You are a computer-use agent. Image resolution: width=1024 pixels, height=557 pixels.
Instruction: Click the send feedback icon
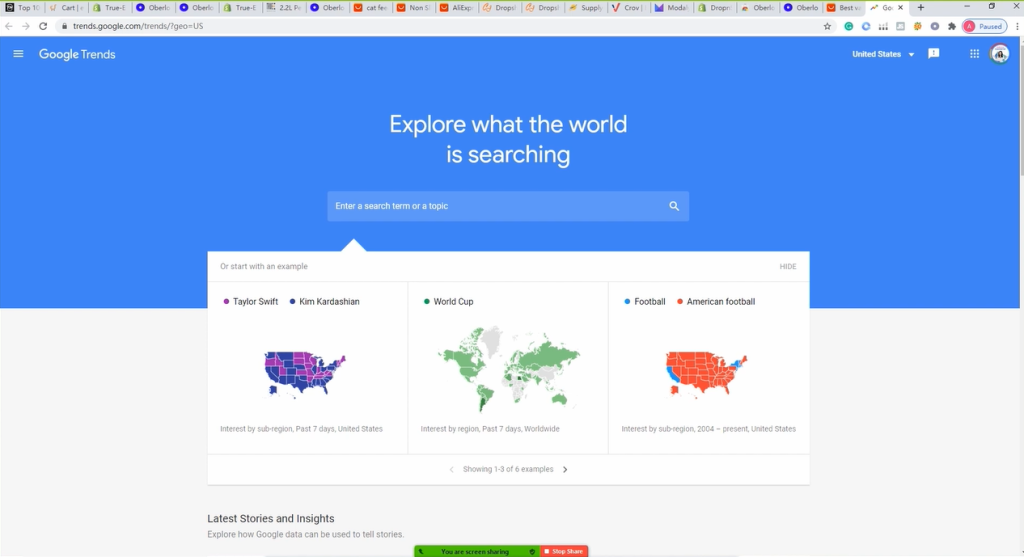pyautogui.click(x=934, y=54)
